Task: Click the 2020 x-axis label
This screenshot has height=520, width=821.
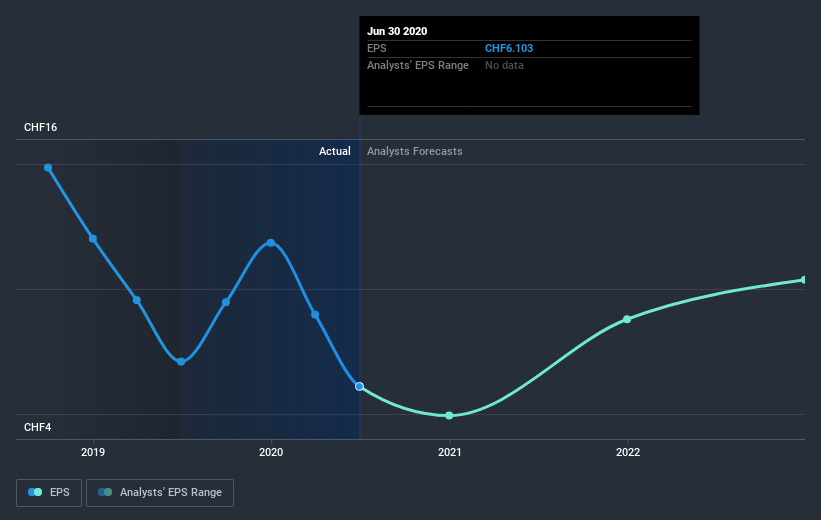Action: coord(271,452)
